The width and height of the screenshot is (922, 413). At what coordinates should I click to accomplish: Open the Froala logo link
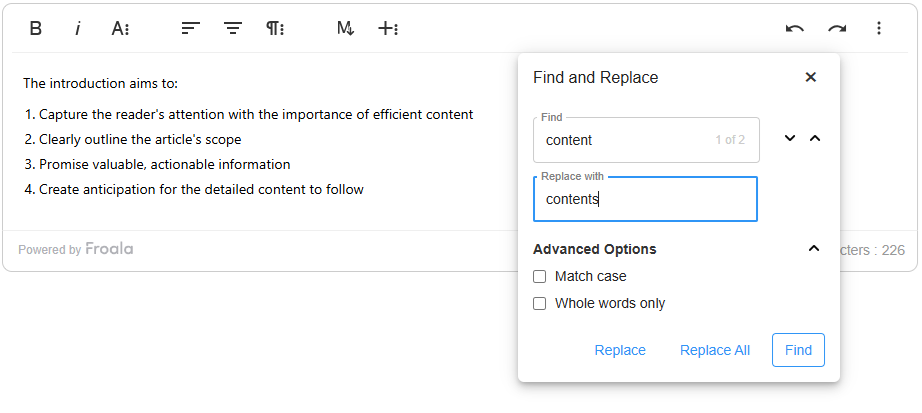click(x=109, y=249)
